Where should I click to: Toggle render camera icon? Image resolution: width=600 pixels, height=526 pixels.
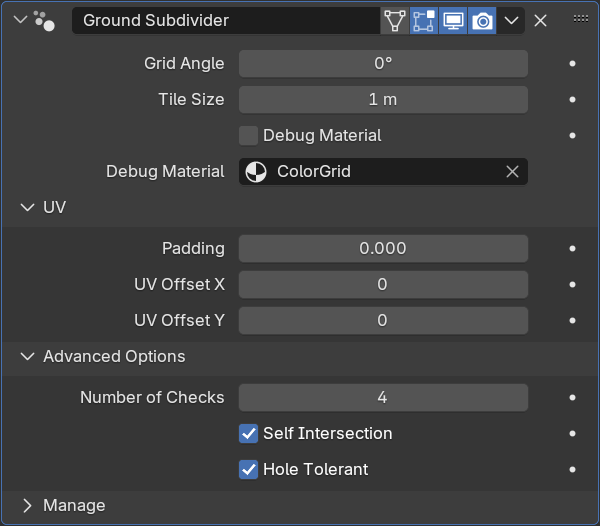pyautogui.click(x=482, y=21)
